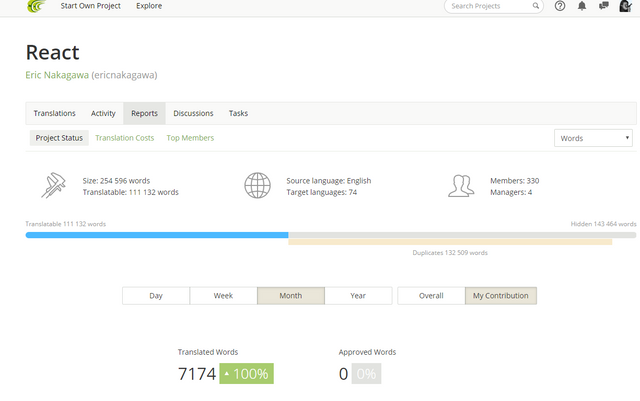Select the Project Status sub-tab
Viewport: 640px width, 401px height.
pos(59,138)
